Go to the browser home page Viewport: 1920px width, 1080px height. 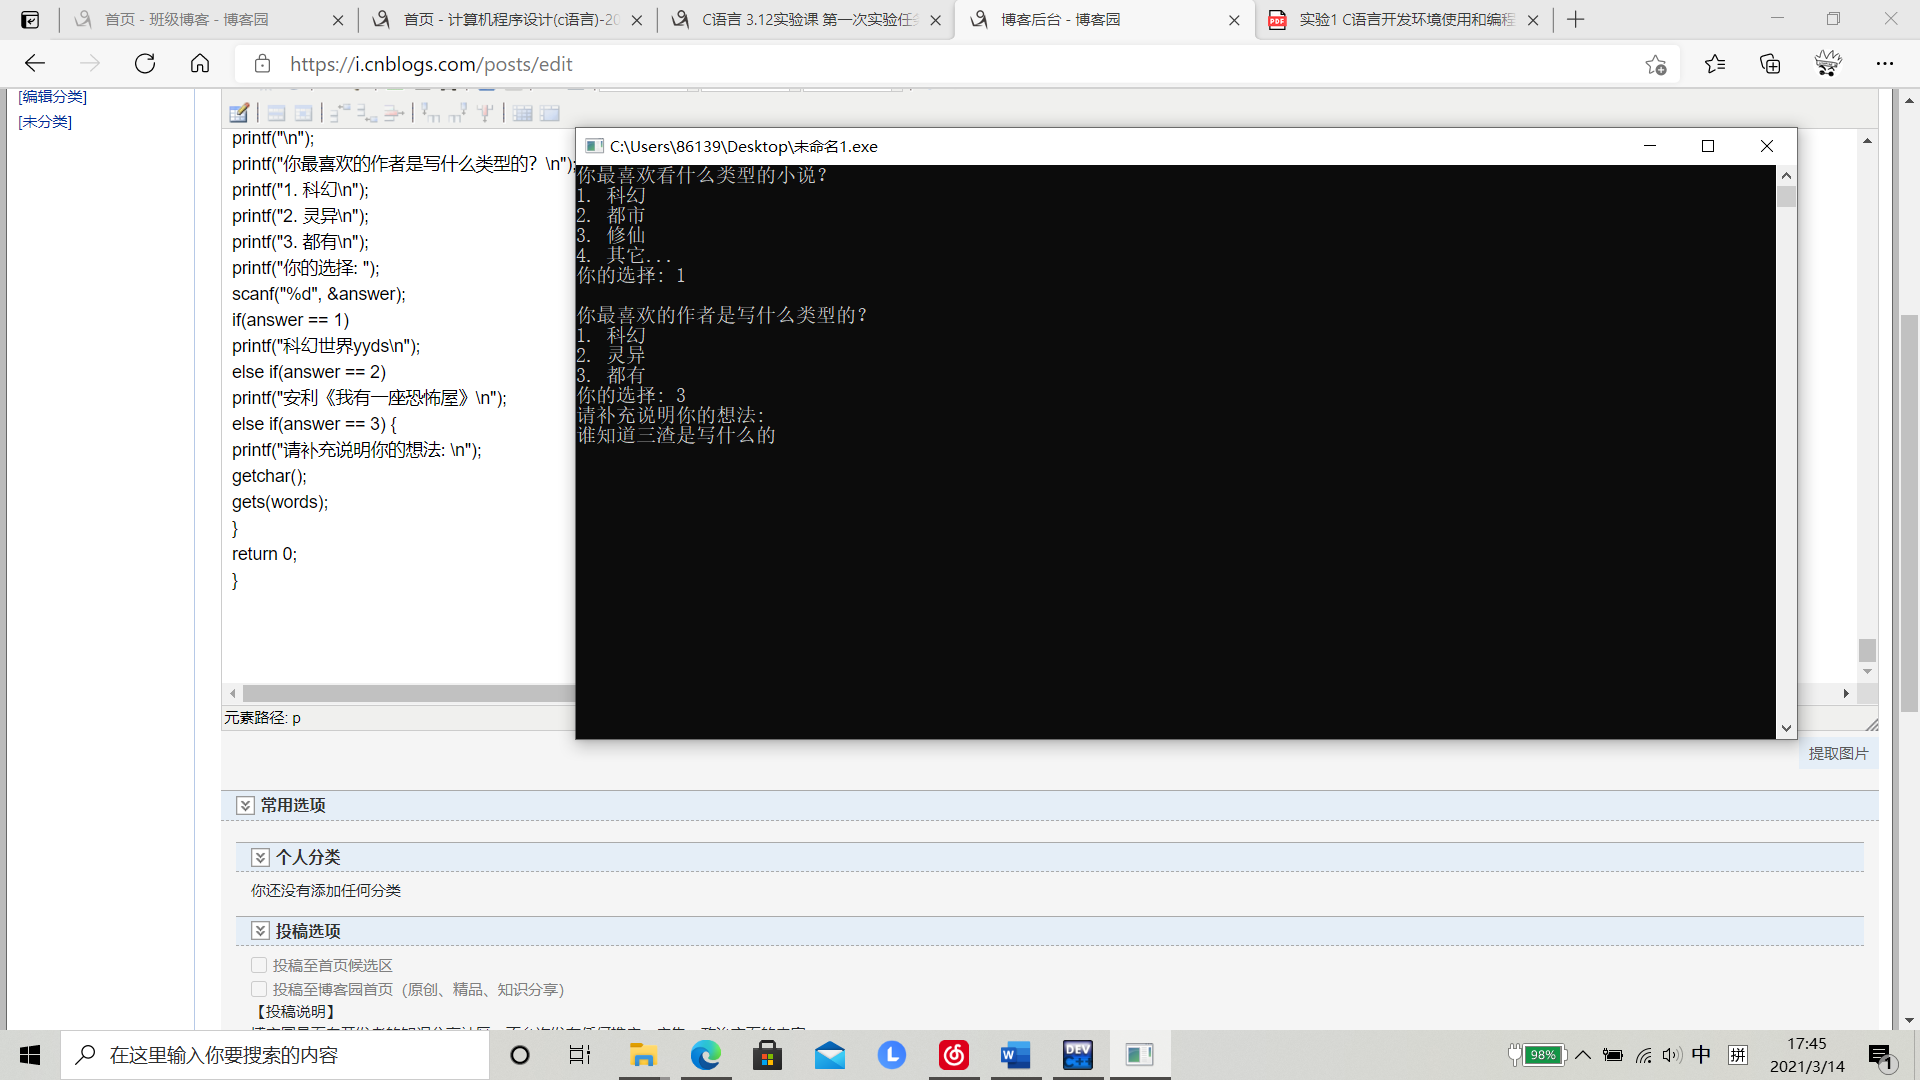click(200, 64)
